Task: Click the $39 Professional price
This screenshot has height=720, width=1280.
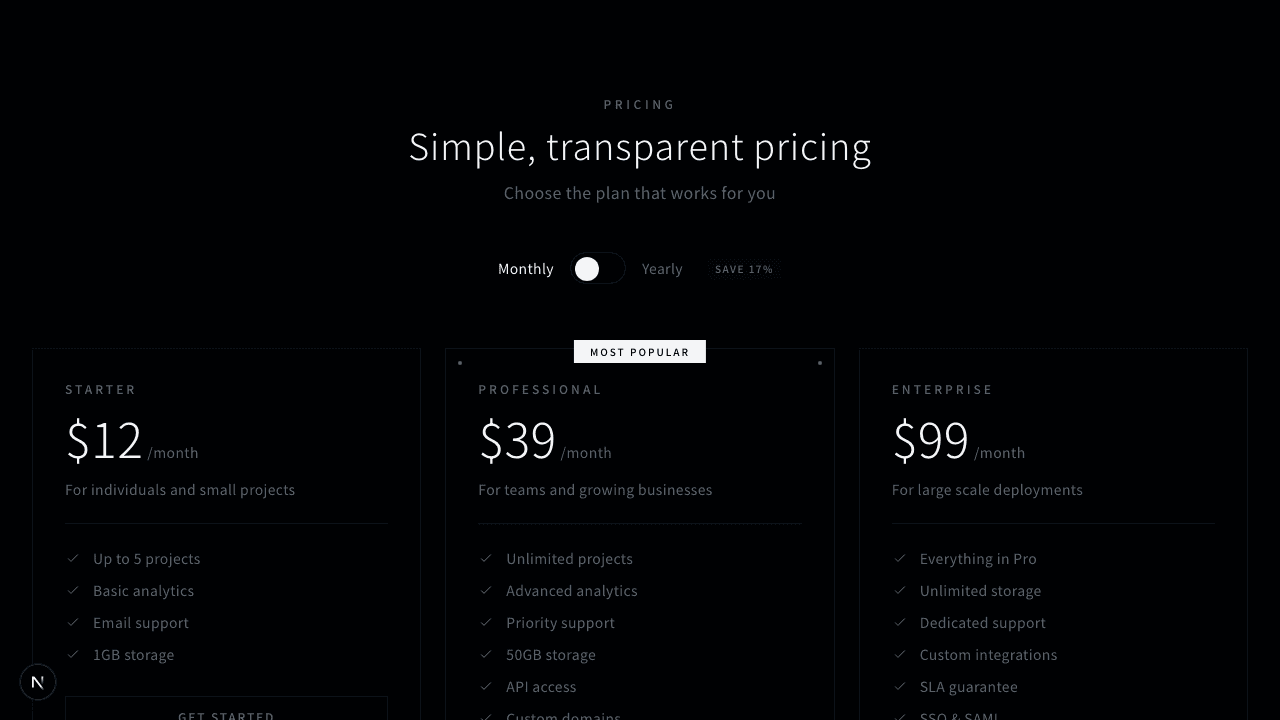Action: click(x=518, y=441)
